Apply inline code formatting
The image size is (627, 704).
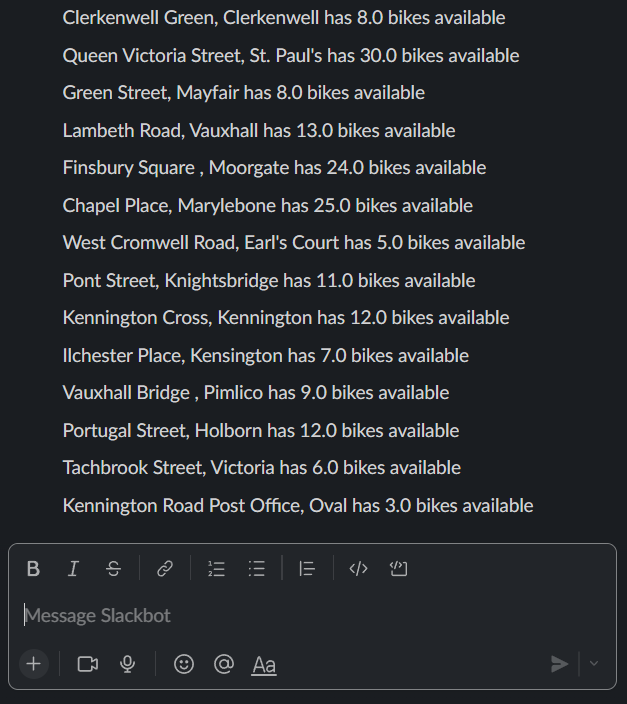pos(358,568)
